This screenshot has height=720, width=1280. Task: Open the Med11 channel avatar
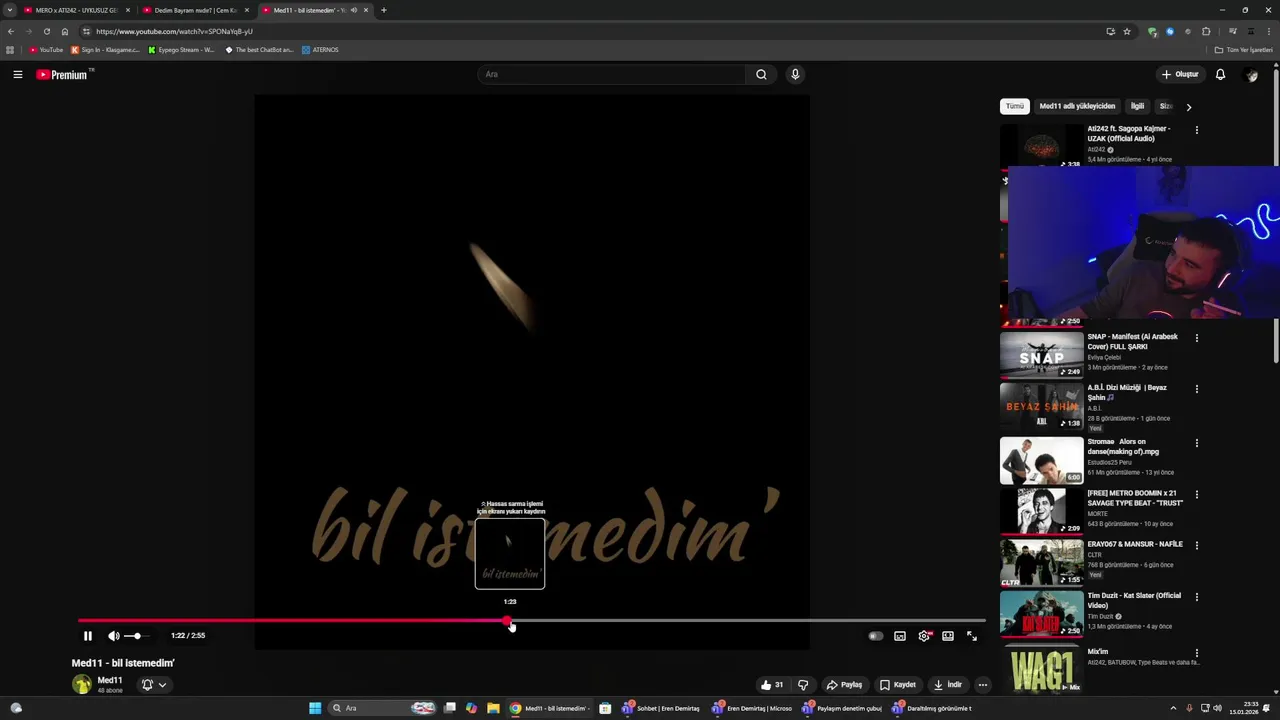tap(82, 685)
